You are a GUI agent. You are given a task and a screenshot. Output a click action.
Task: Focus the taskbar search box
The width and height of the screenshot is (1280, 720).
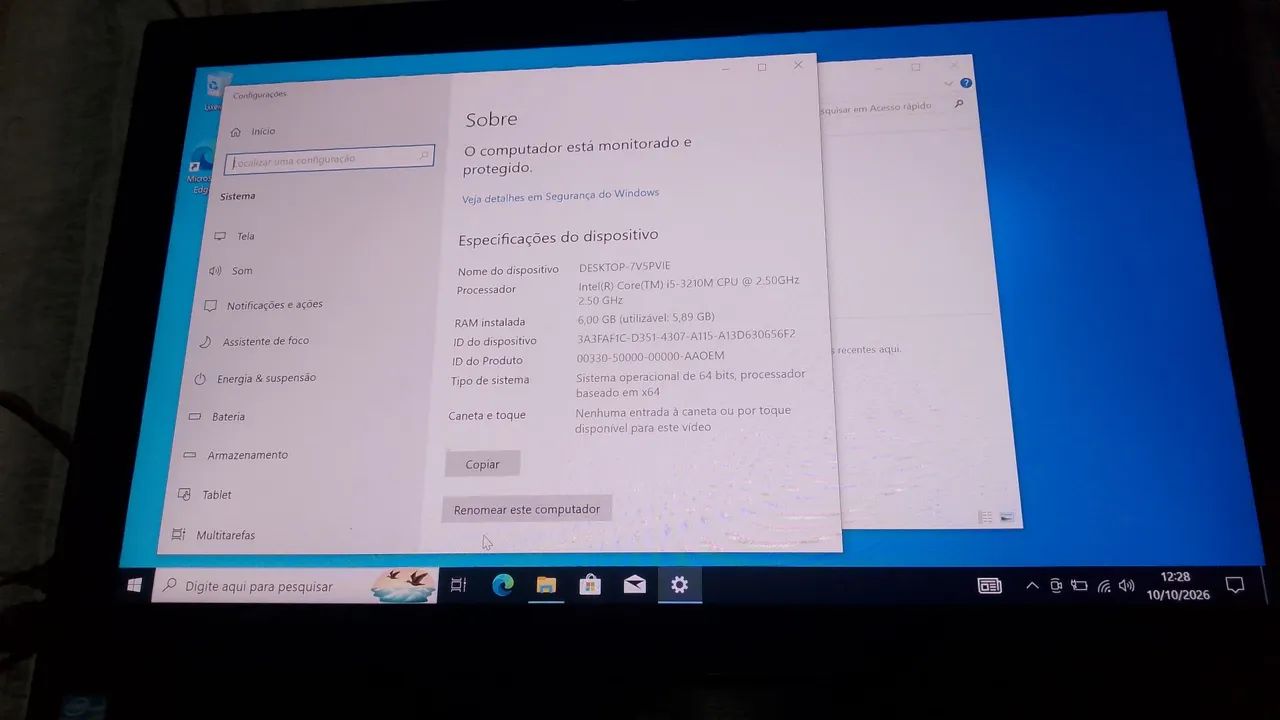[x=295, y=586]
